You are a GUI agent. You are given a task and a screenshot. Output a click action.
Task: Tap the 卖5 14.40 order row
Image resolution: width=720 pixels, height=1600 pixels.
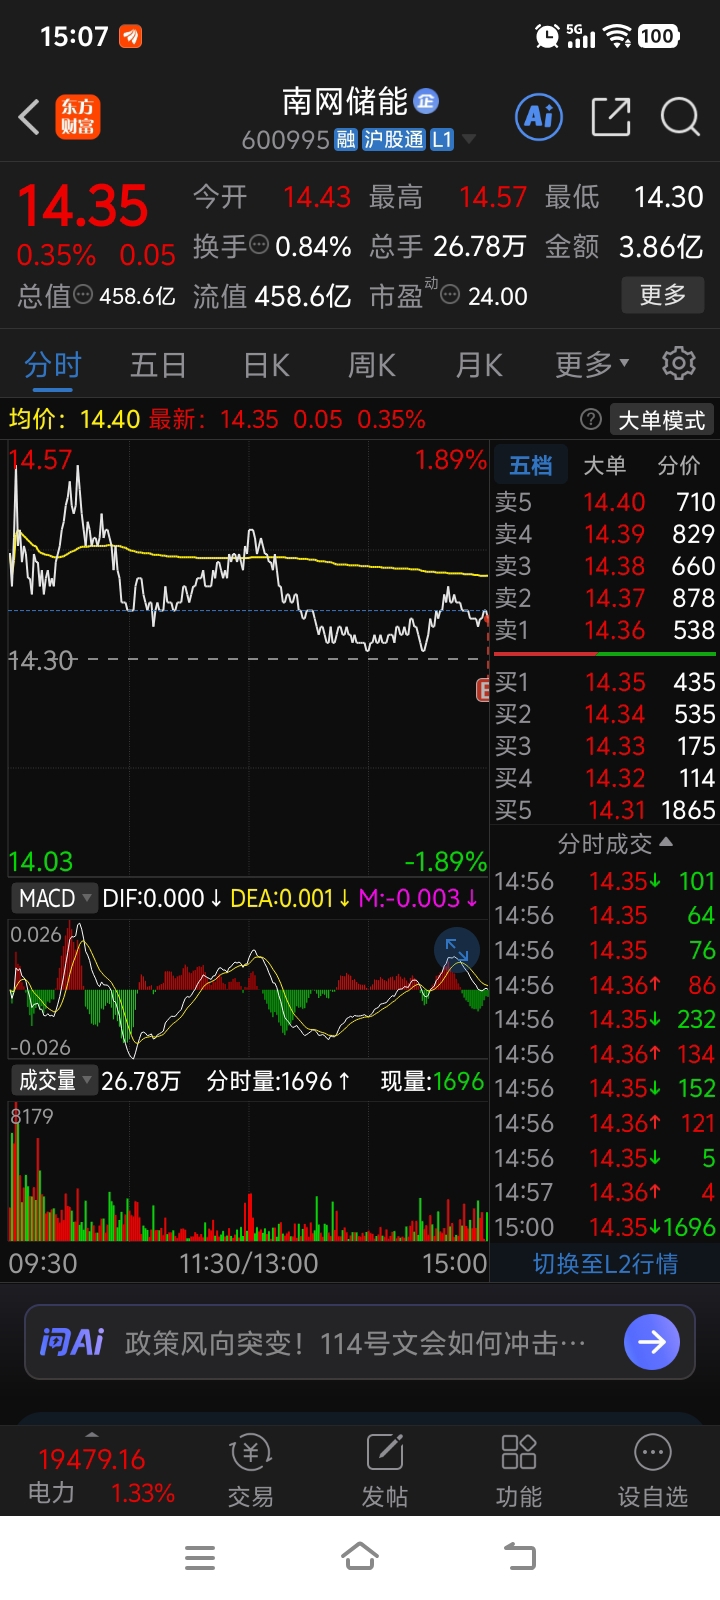[x=605, y=502]
